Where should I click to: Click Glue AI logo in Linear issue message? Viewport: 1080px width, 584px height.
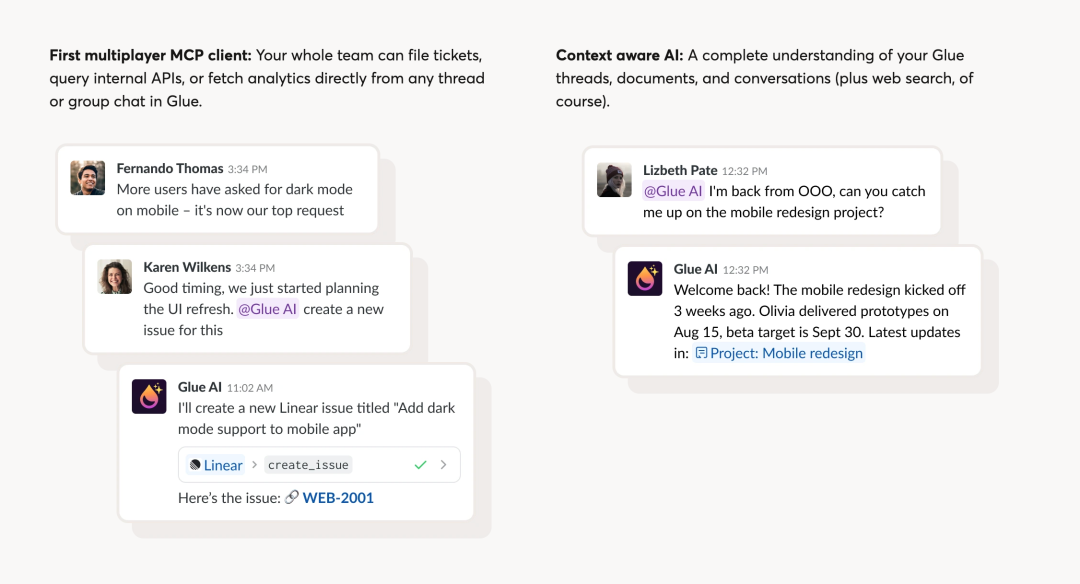[x=149, y=397]
